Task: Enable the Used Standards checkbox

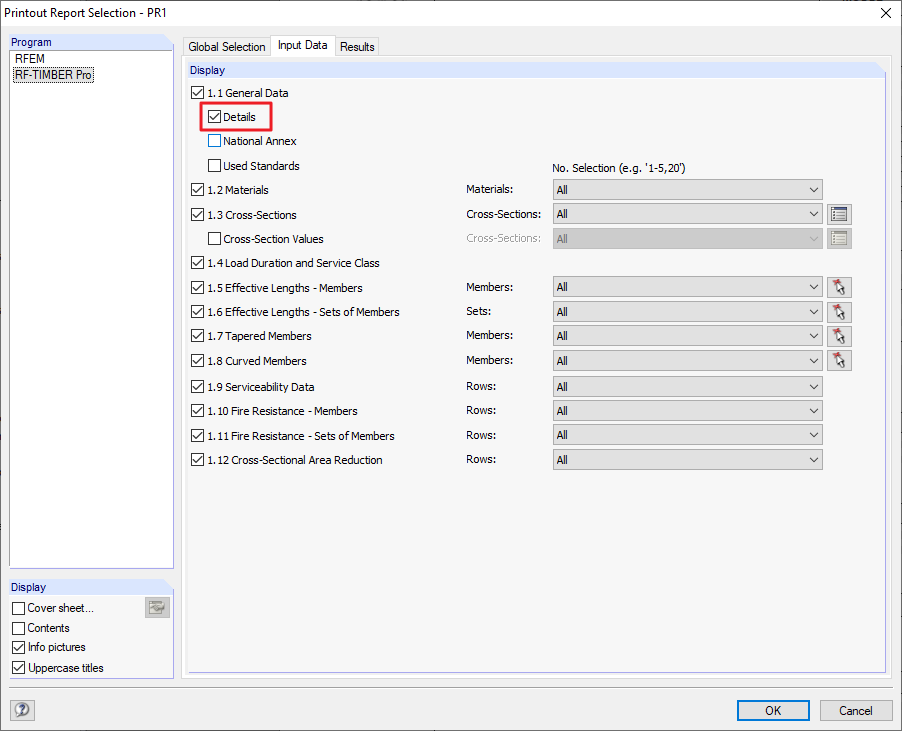Action: click(214, 165)
